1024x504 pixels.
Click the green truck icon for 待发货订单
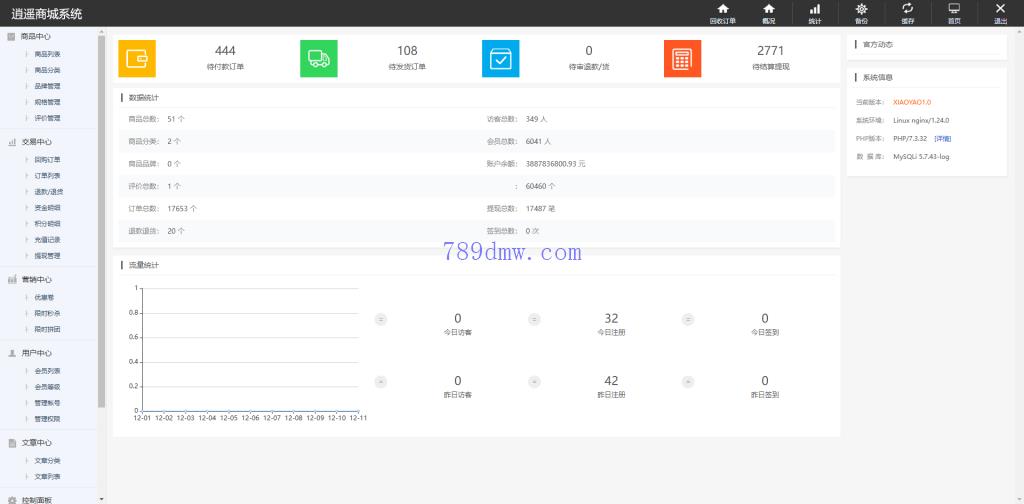click(319, 58)
